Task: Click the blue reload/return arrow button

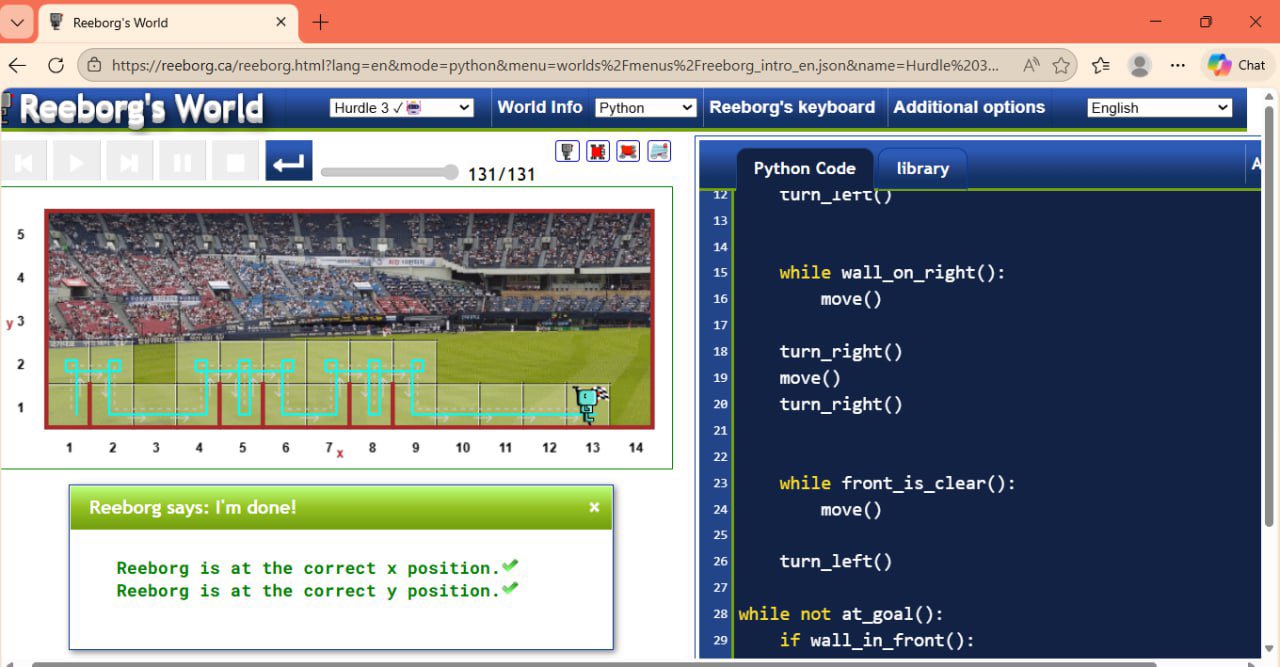Action: click(x=289, y=161)
